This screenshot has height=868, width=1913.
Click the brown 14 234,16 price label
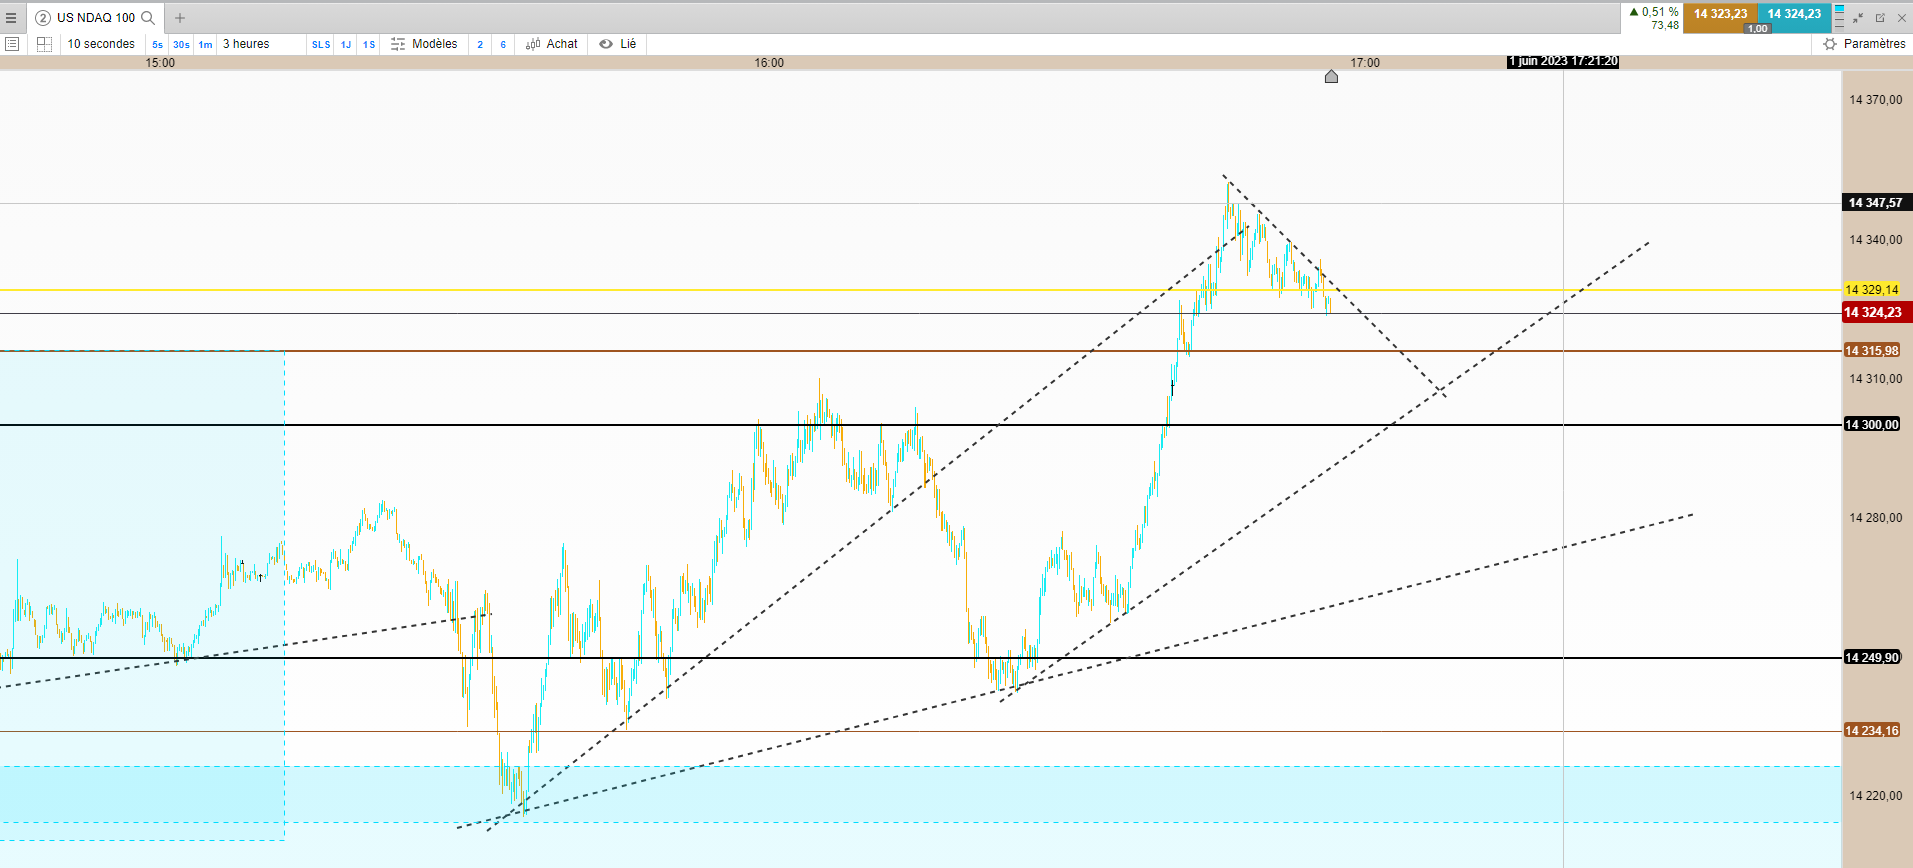click(x=1871, y=731)
